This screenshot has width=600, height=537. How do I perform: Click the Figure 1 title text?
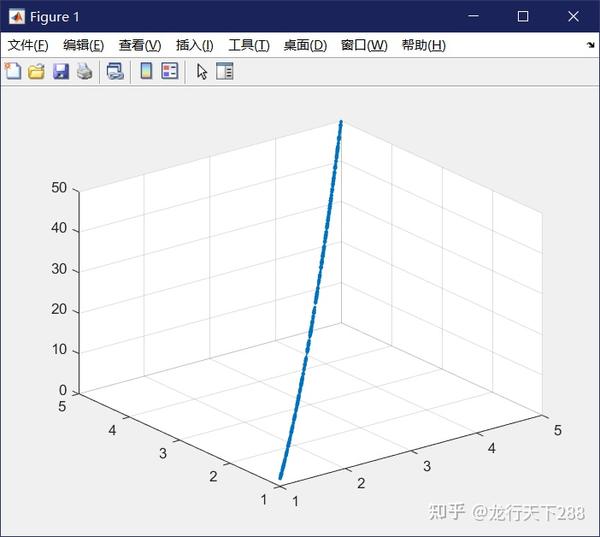pos(54,17)
